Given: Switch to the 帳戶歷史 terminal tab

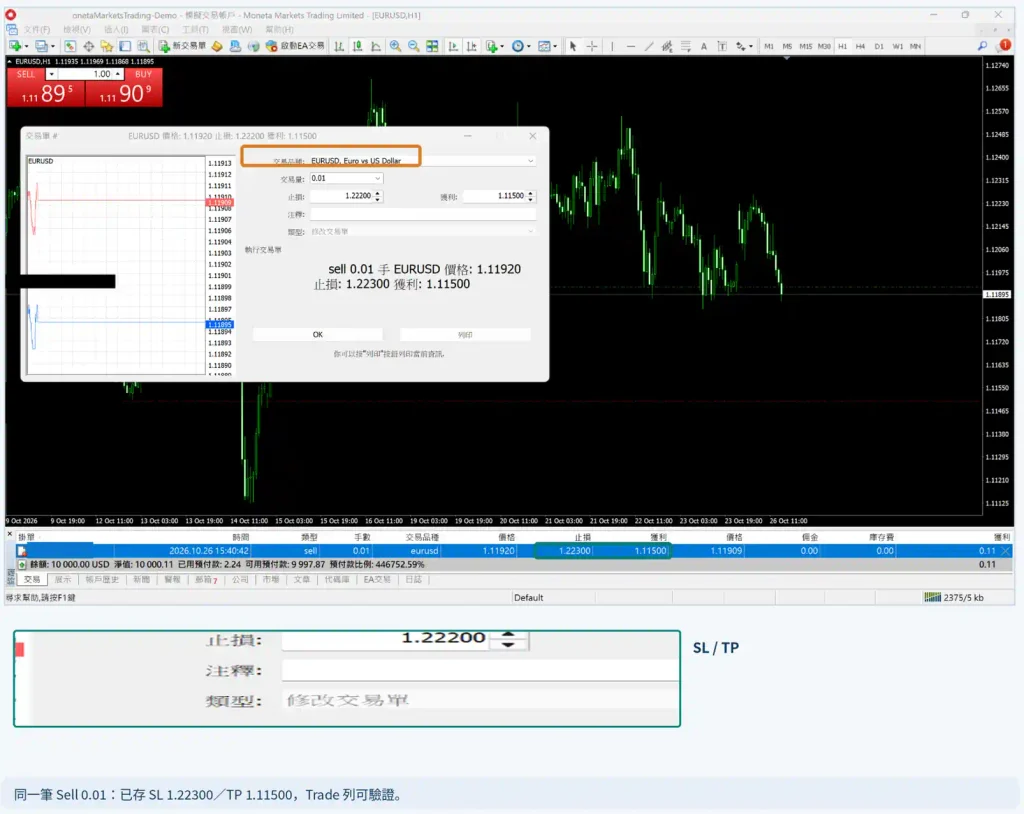Looking at the screenshot, I should [x=102, y=579].
